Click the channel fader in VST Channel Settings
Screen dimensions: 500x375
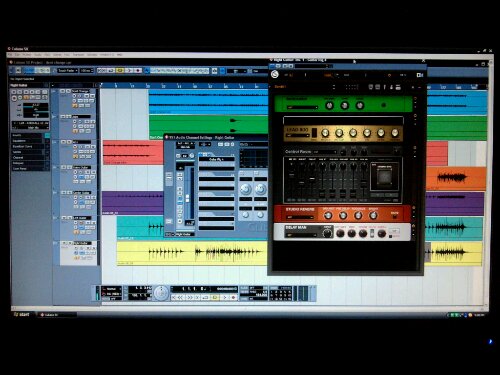coord(188,197)
